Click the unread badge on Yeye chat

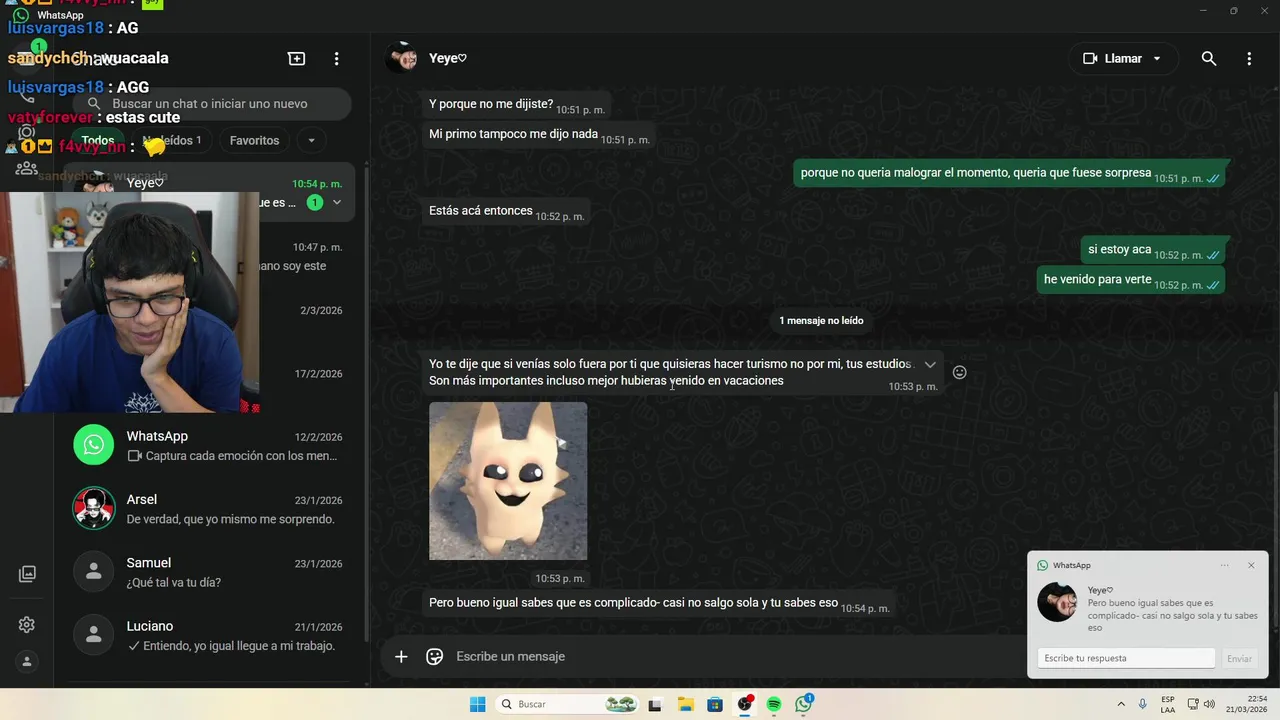point(315,202)
